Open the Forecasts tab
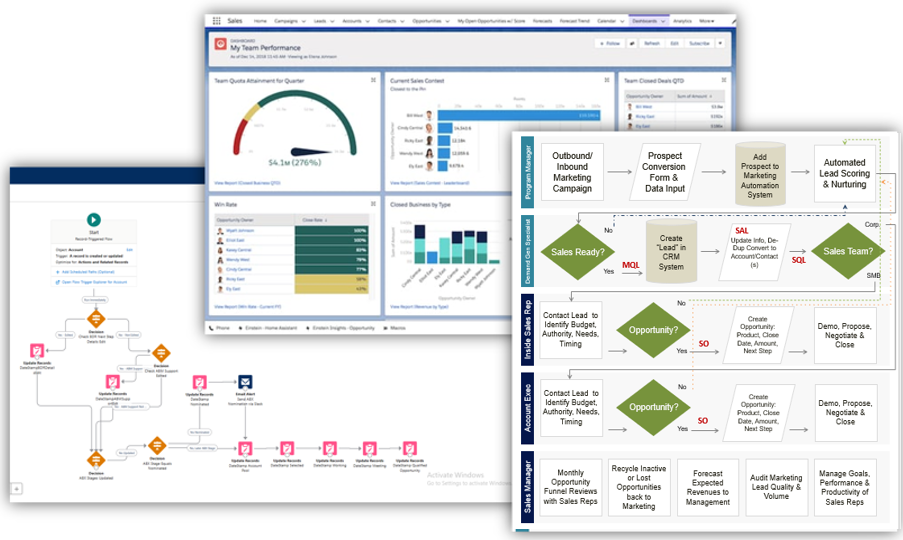 tap(542, 21)
